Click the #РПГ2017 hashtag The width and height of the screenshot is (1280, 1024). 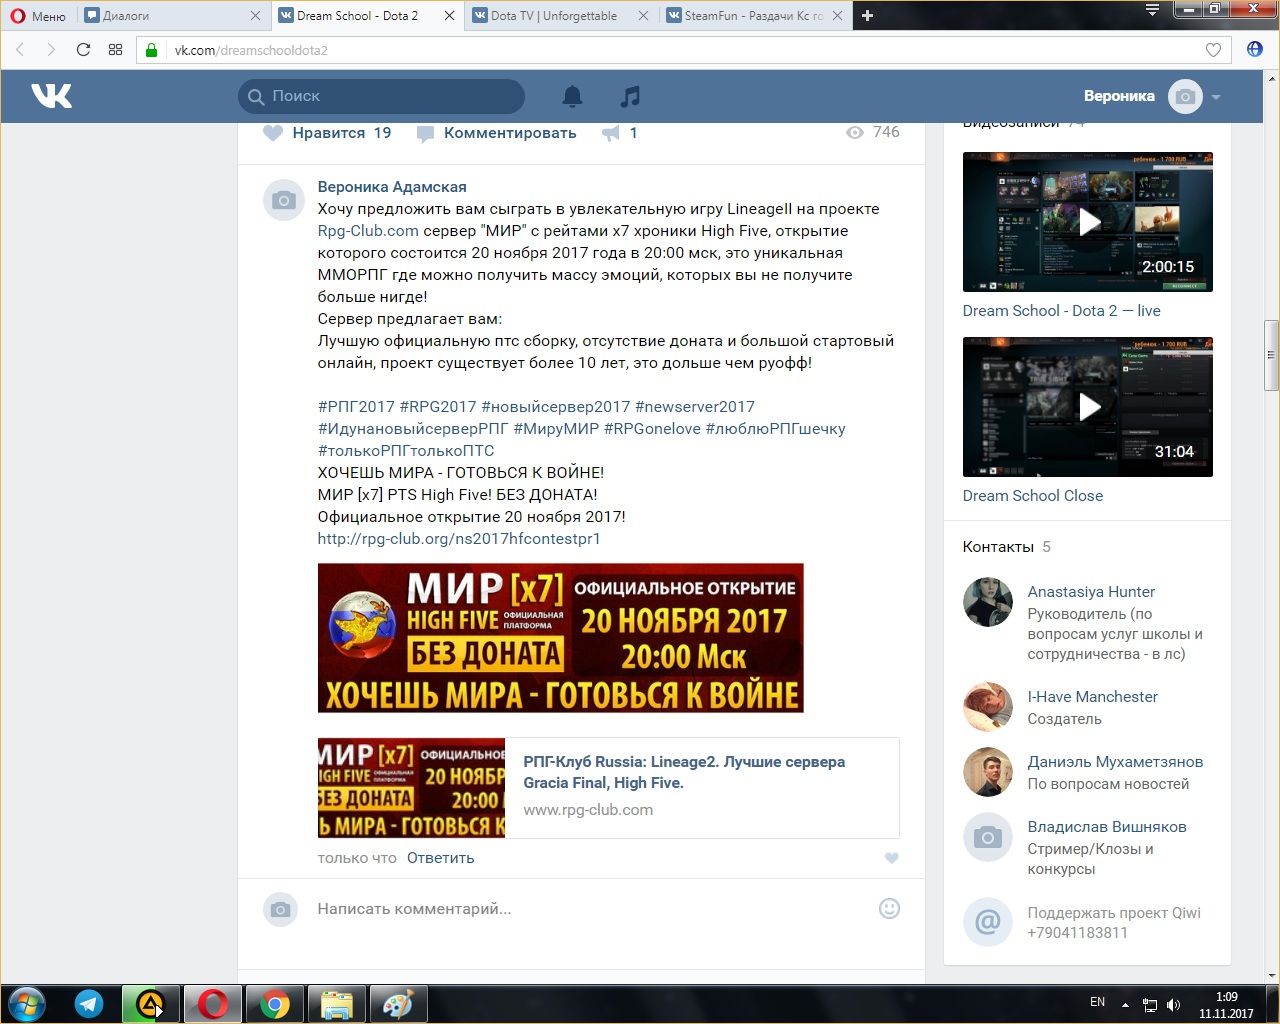[x=356, y=407]
